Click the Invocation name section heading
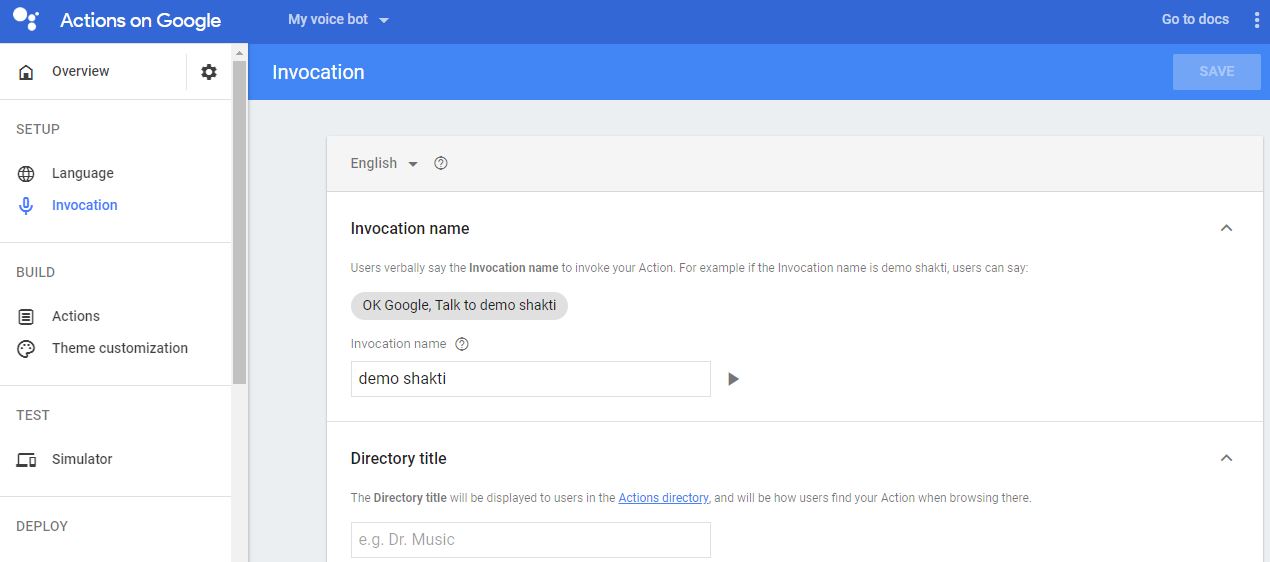The width and height of the screenshot is (1270, 562). click(x=410, y=229)
